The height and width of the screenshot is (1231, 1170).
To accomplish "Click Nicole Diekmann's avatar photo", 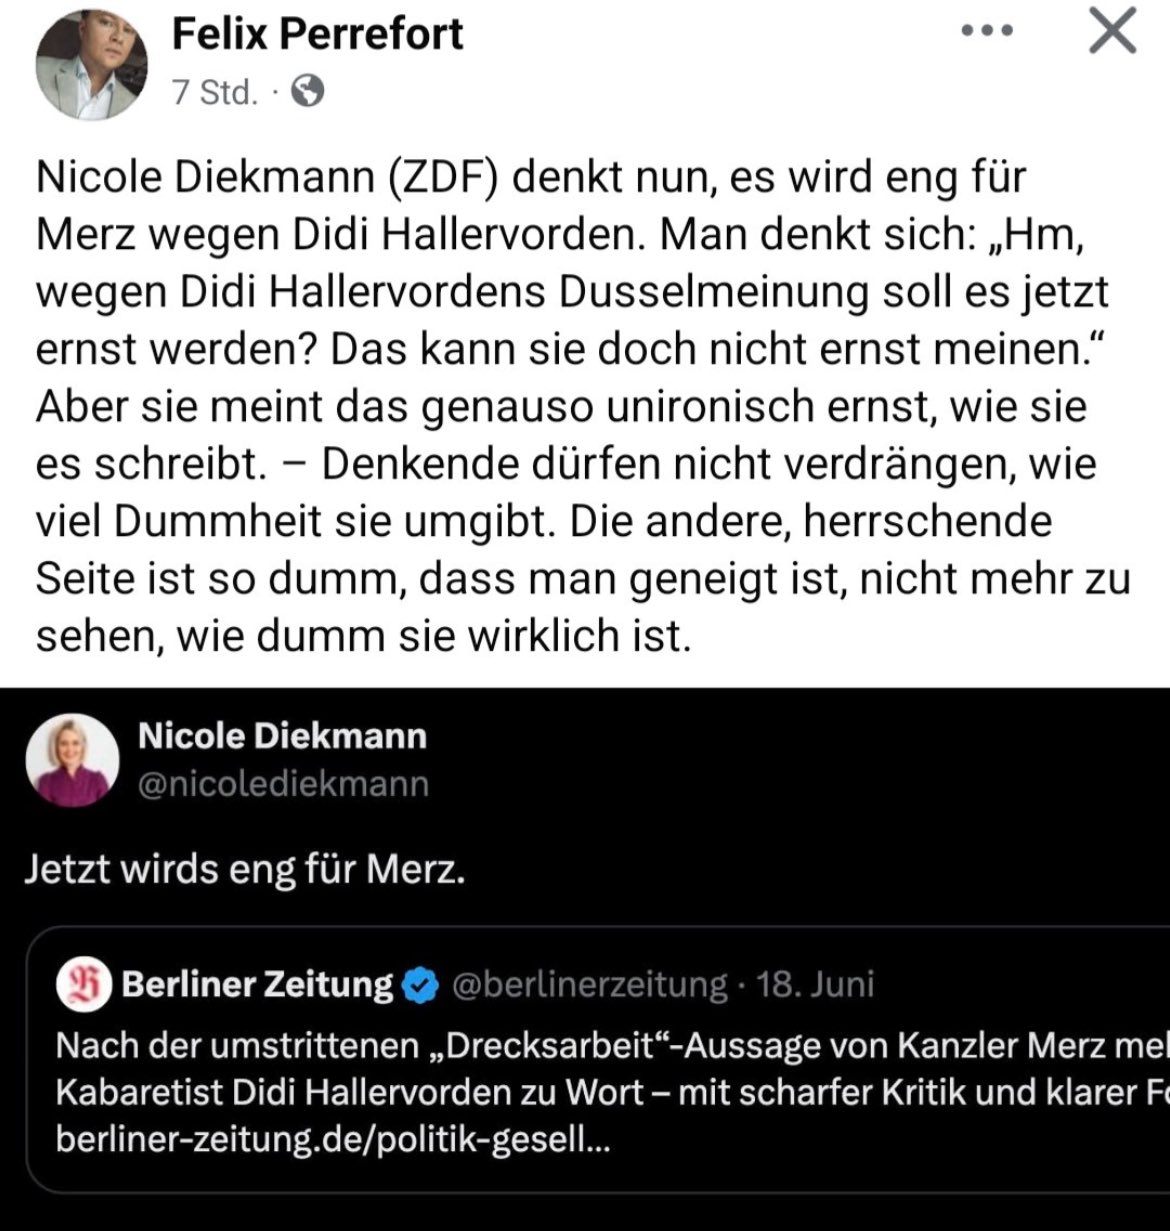I will tap(70, 759).
